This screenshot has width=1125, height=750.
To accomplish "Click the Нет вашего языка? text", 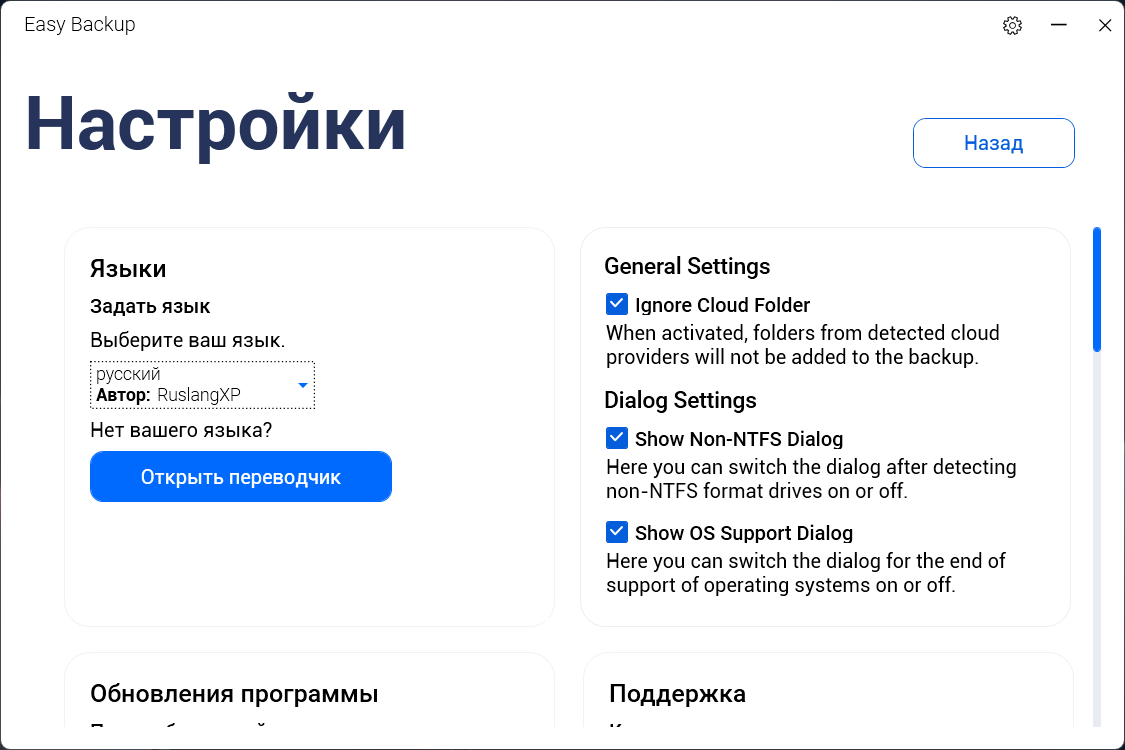I will coord(181,431).
